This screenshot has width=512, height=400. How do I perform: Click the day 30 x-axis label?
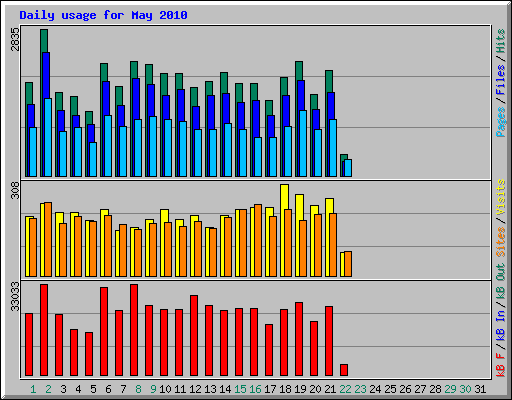click(x=465, y=389)
